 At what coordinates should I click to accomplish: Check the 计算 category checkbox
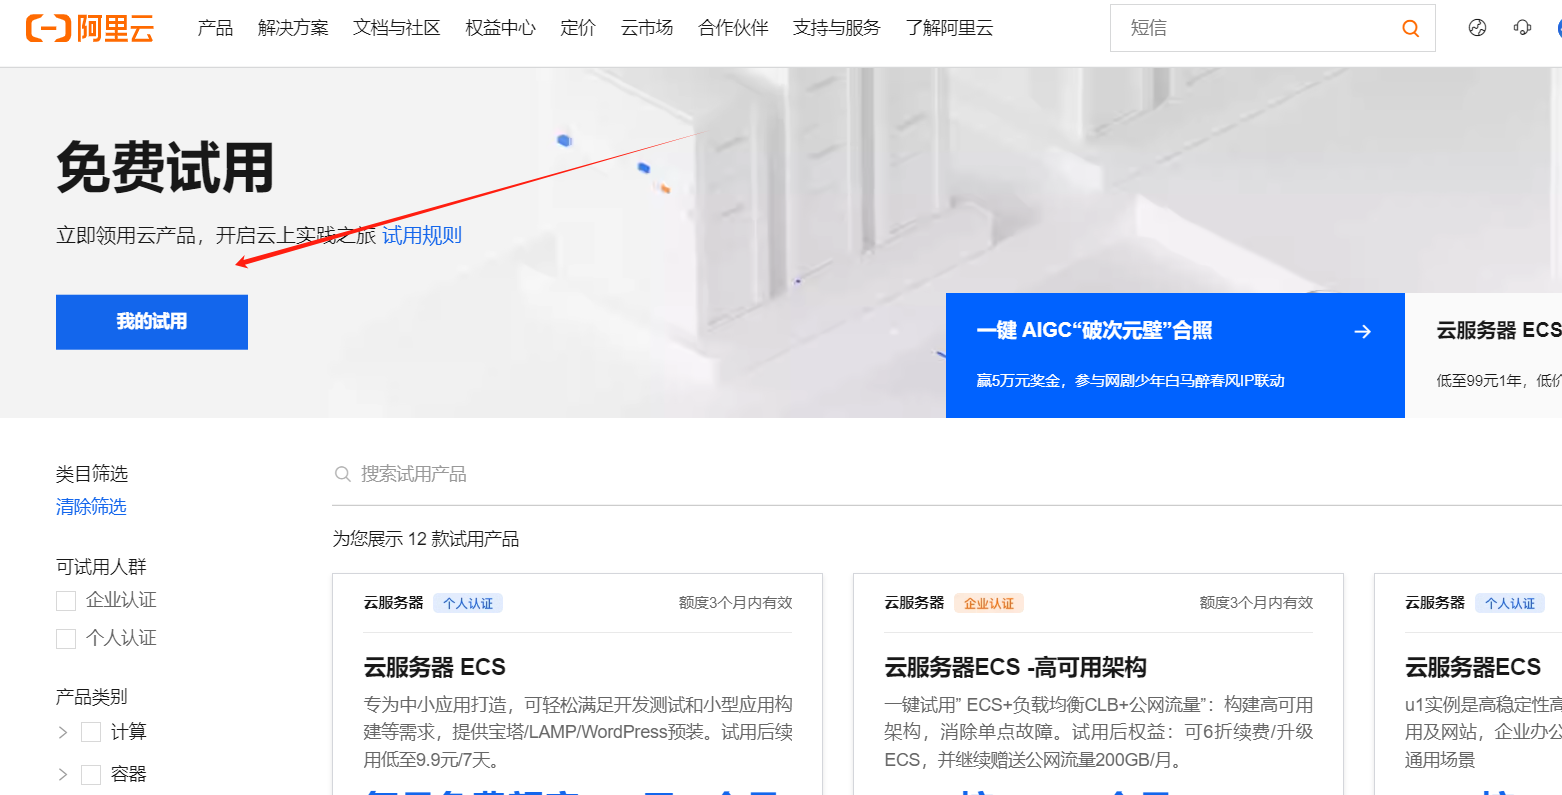pyautogui.click(x=91, y=732)
